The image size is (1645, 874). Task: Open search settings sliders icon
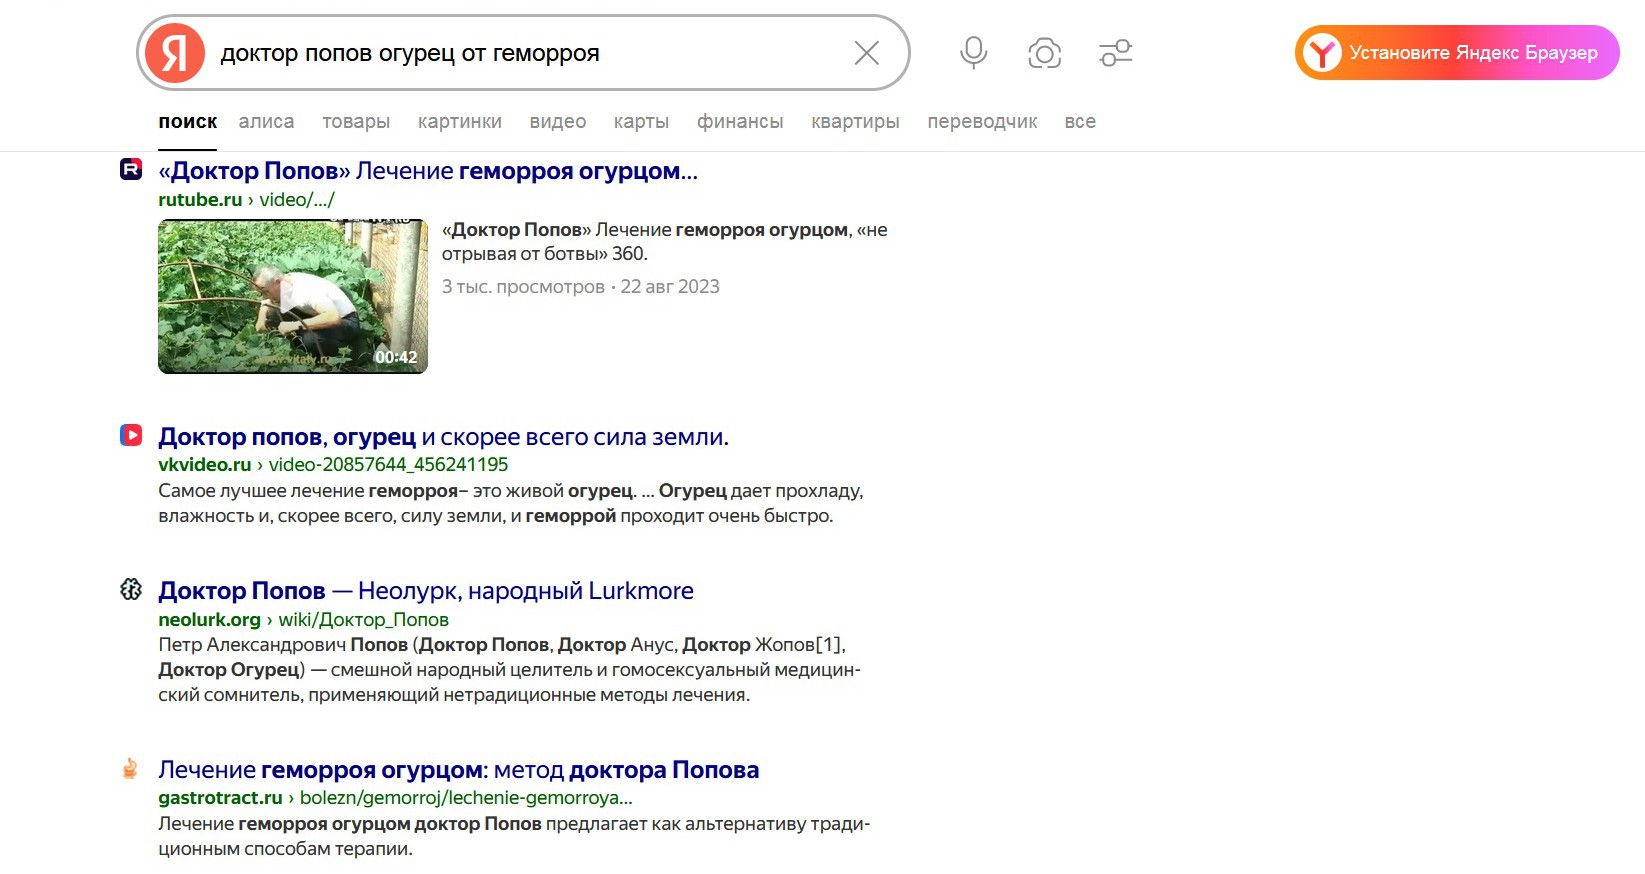1116,53
